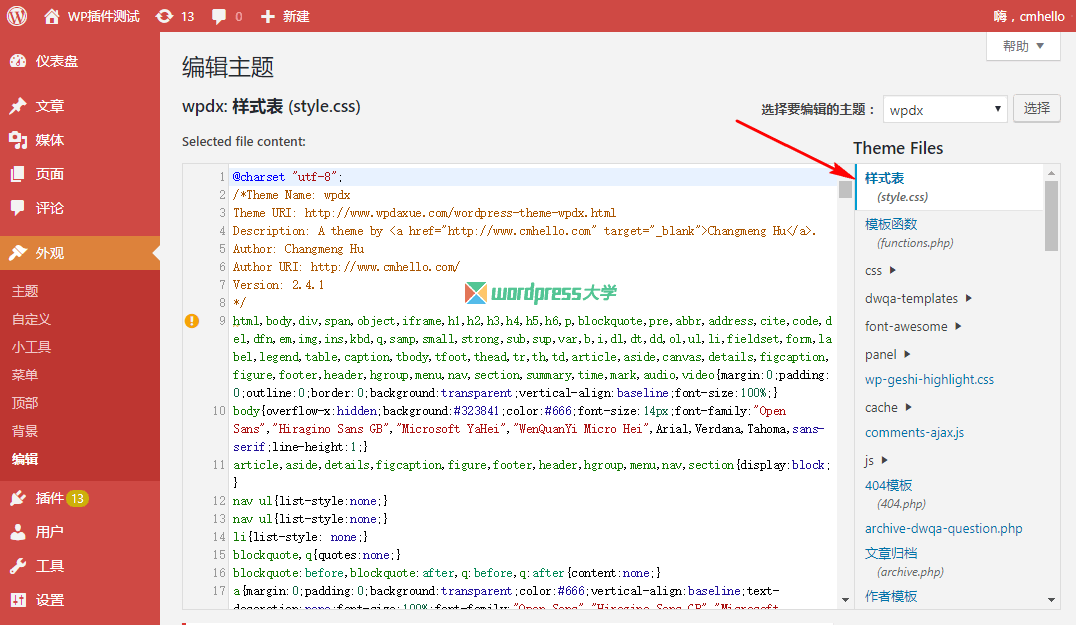Click the "blockquote,q{quotes:none;}" code line

(x=317, y=554)
